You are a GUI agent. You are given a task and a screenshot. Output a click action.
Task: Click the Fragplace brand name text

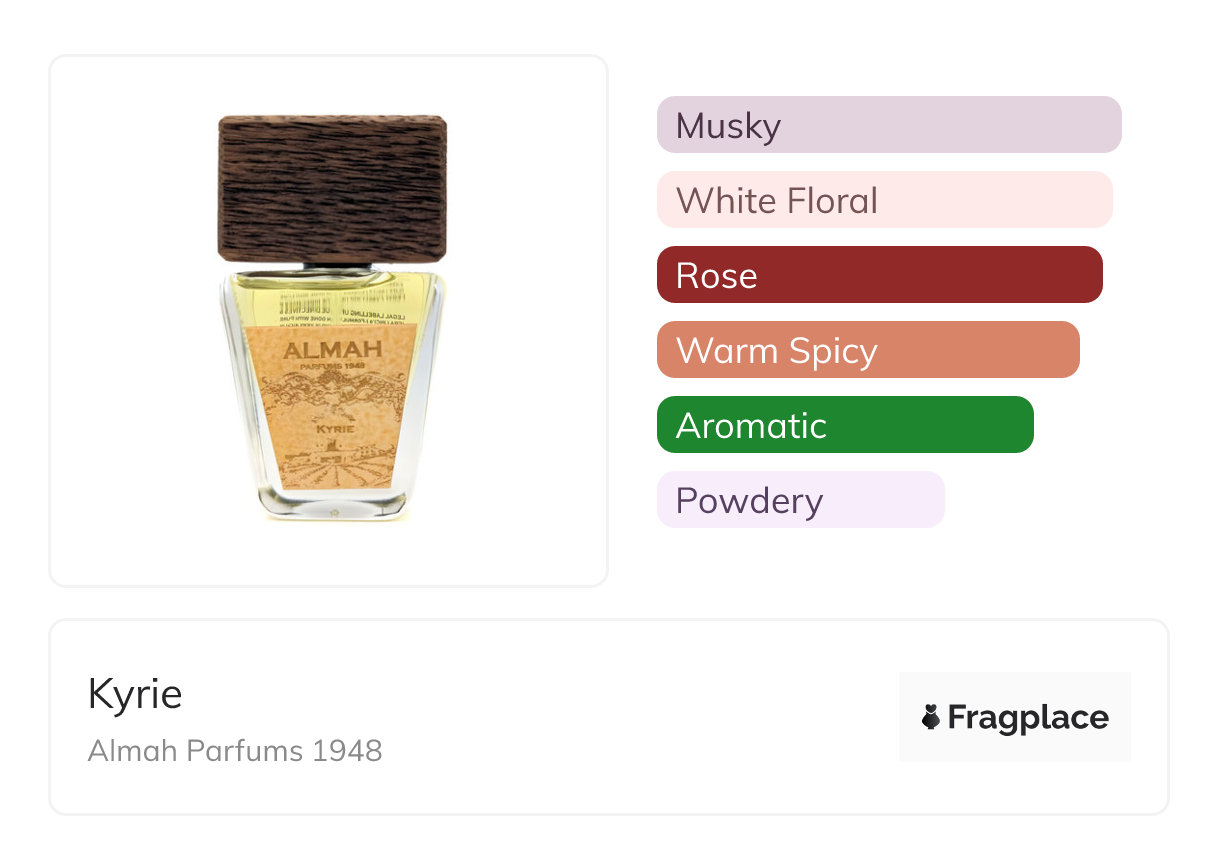[x=1028, y=718]
